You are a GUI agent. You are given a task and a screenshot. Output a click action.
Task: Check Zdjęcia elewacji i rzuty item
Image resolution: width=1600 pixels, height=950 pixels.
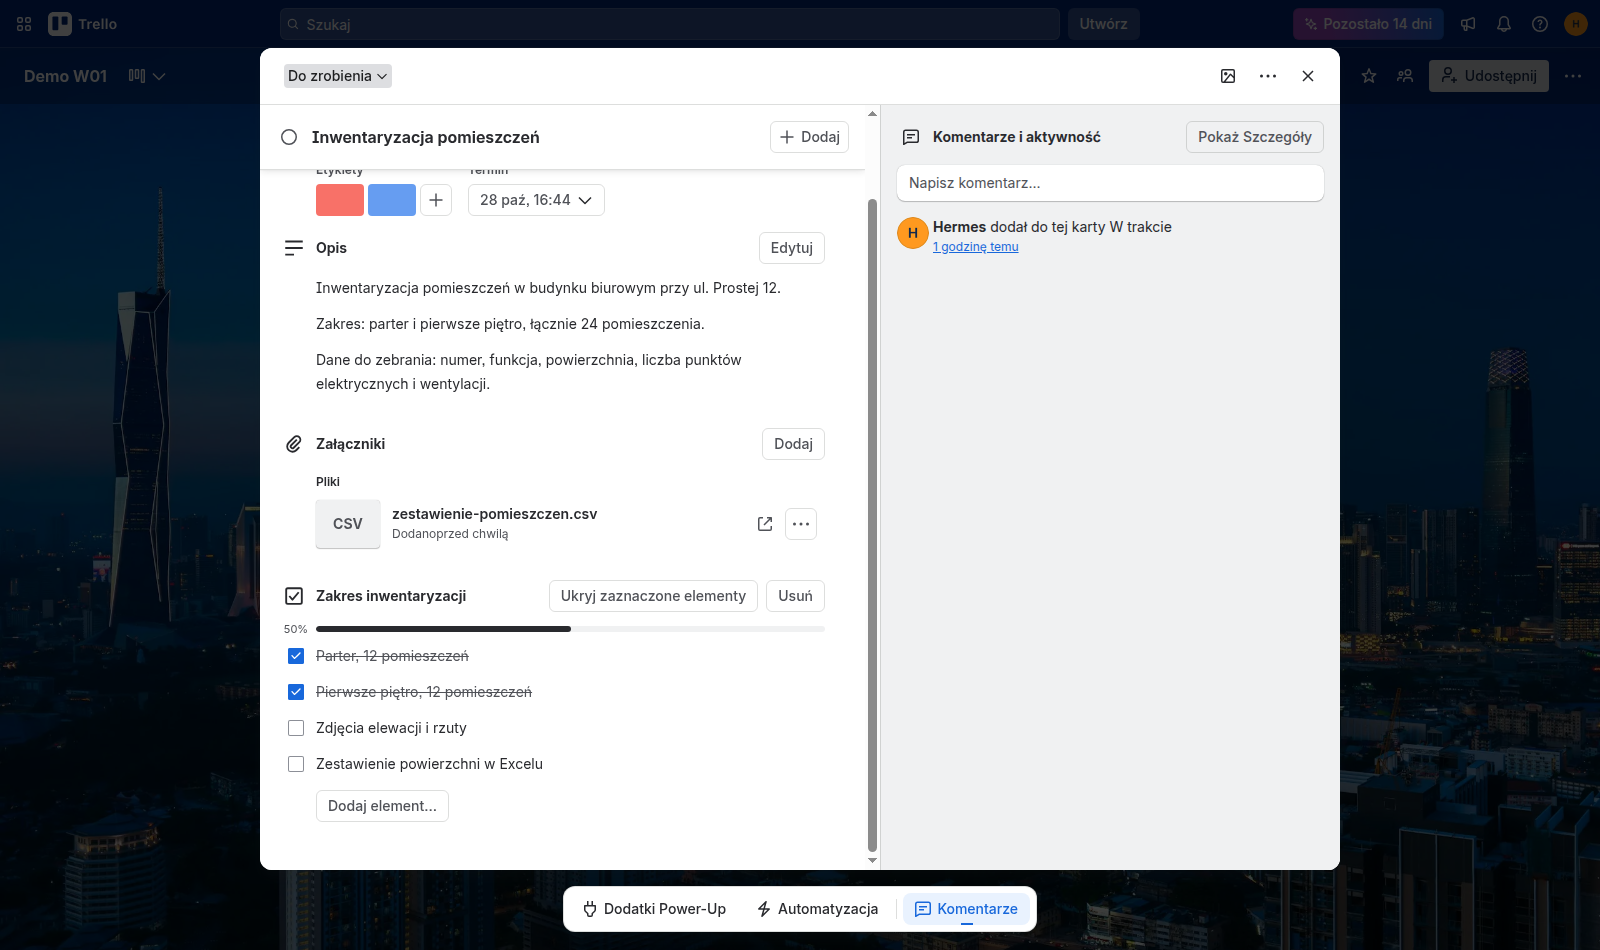[x=296, y=728]
